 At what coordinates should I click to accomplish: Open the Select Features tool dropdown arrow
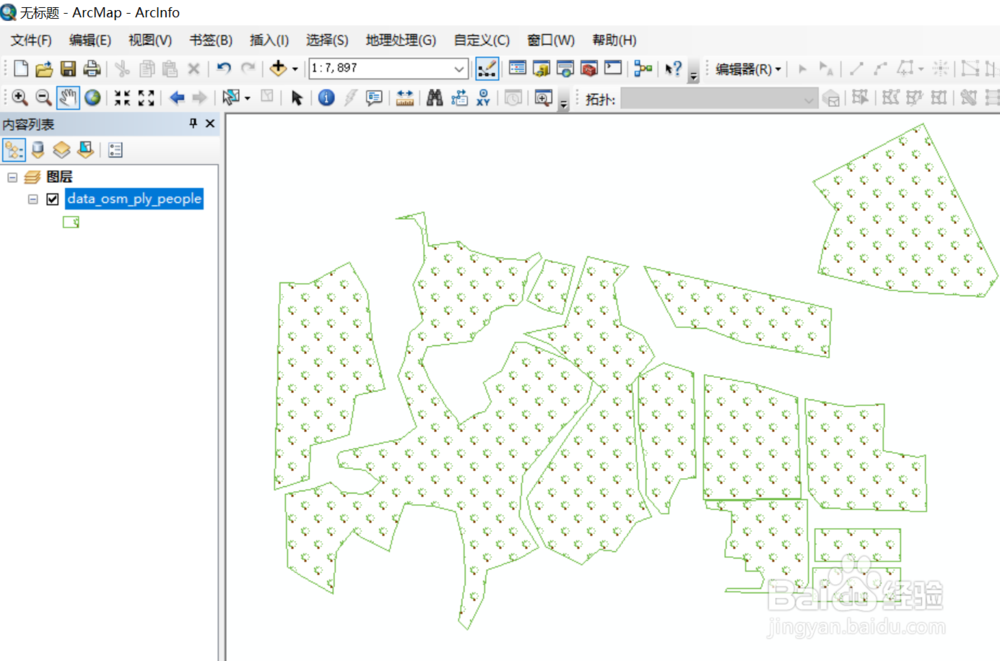(x=247, y=98)
